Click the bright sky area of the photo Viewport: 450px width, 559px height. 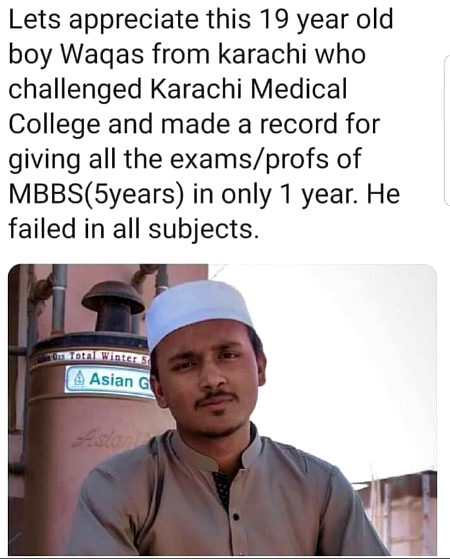(x=342, y=357)
